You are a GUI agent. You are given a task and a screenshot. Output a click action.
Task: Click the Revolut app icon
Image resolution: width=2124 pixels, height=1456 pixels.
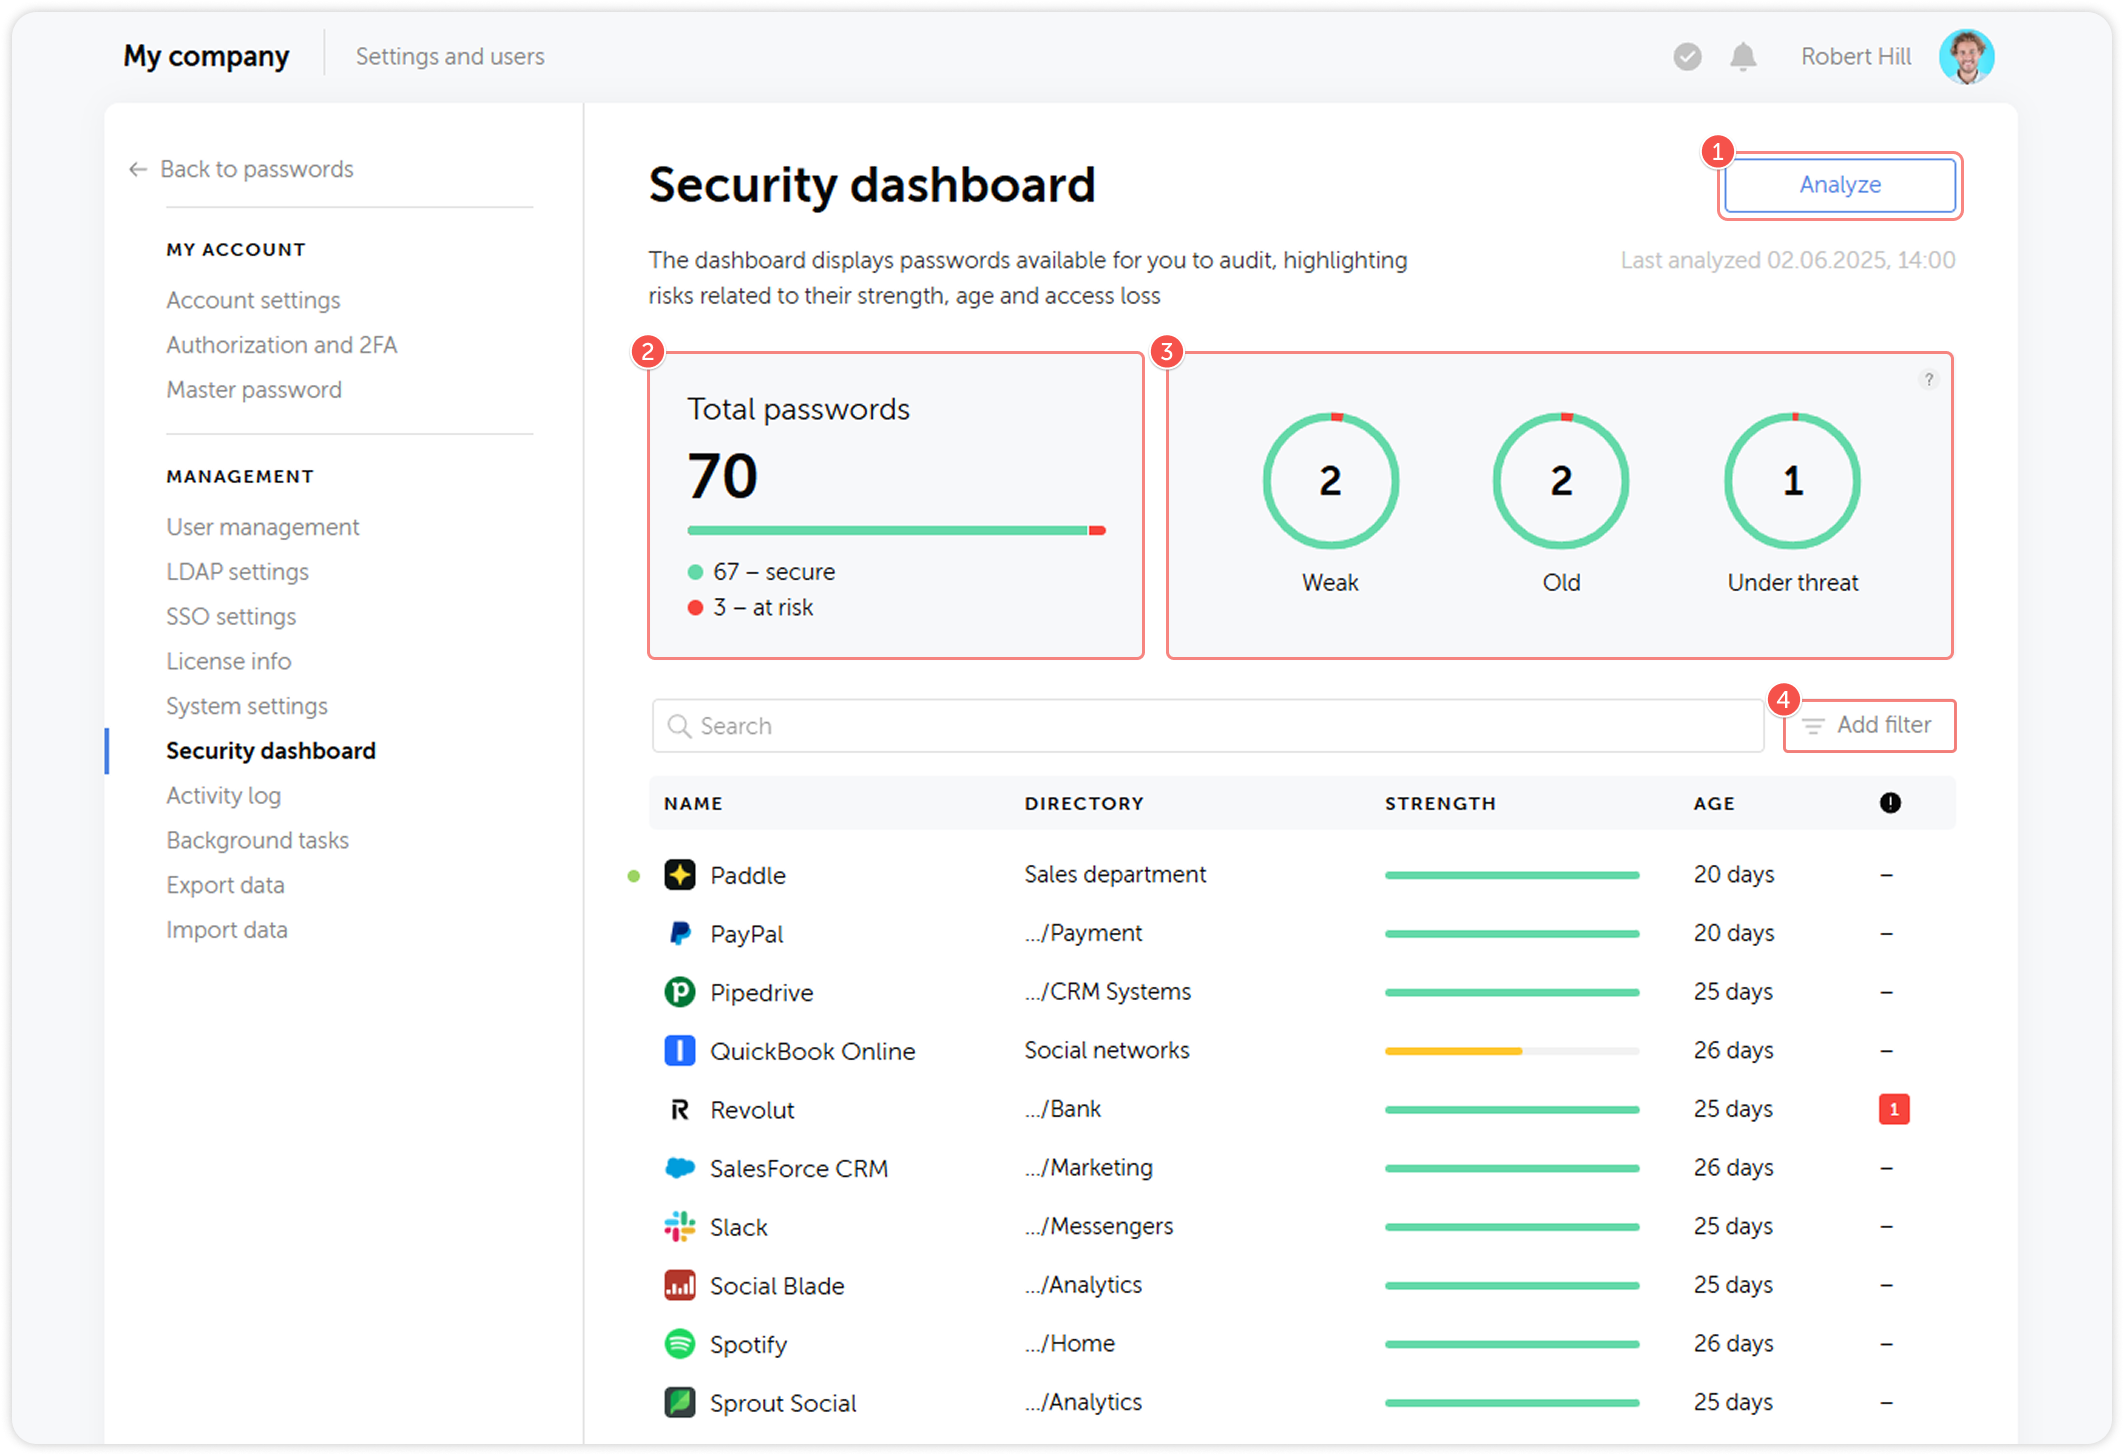[x=680, y=1110]
